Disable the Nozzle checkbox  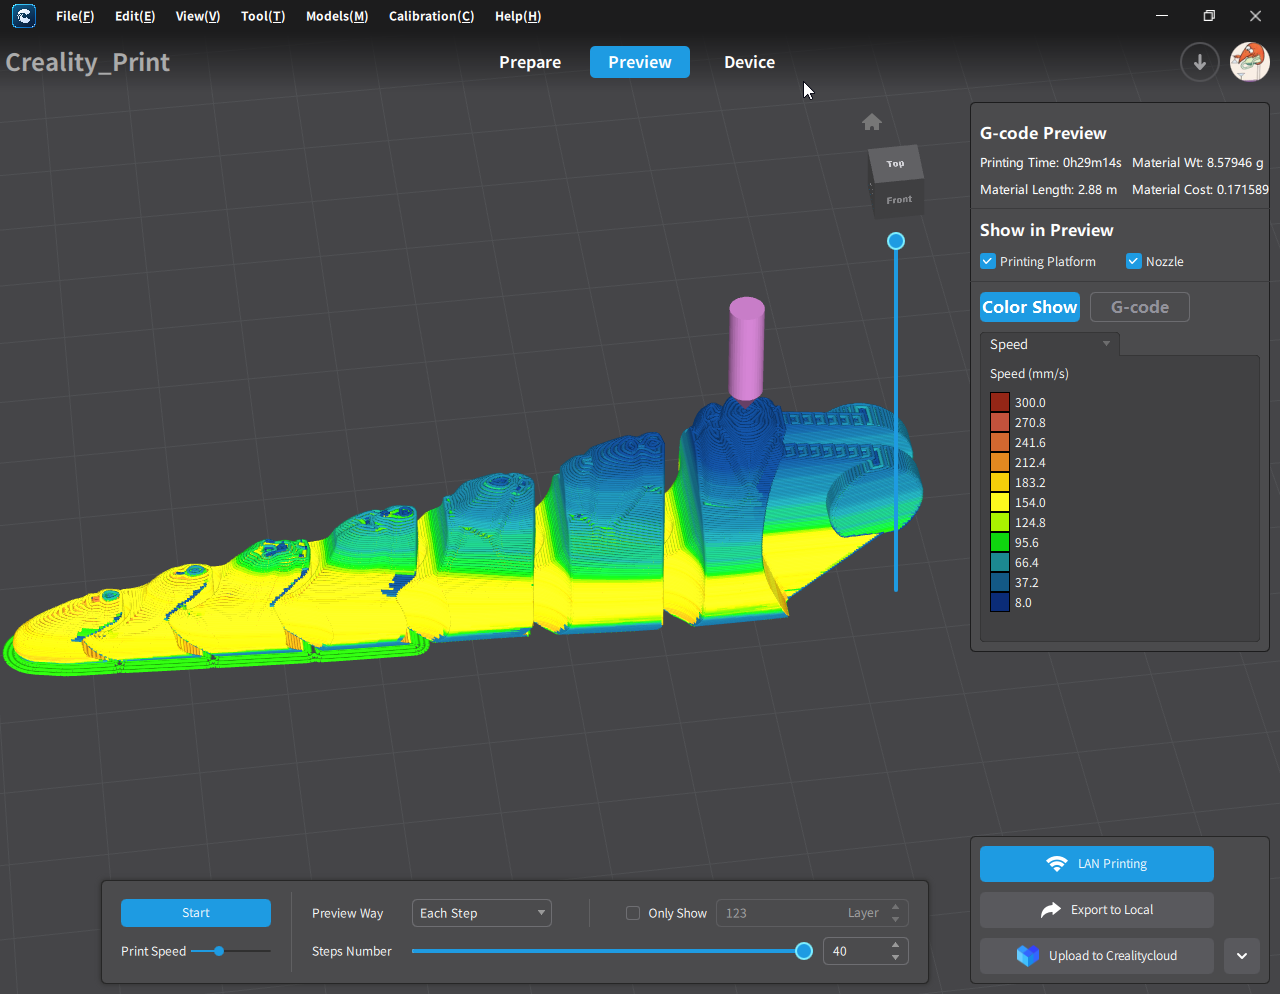(x=1134, y=262)
